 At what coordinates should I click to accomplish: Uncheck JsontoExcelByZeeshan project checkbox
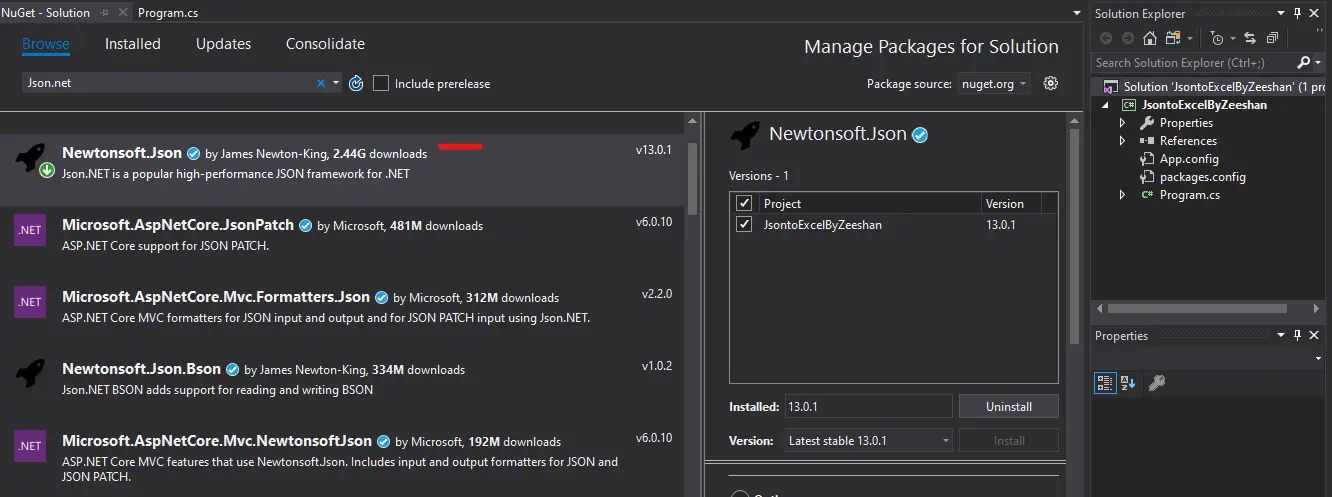click(x=743, y=224)
